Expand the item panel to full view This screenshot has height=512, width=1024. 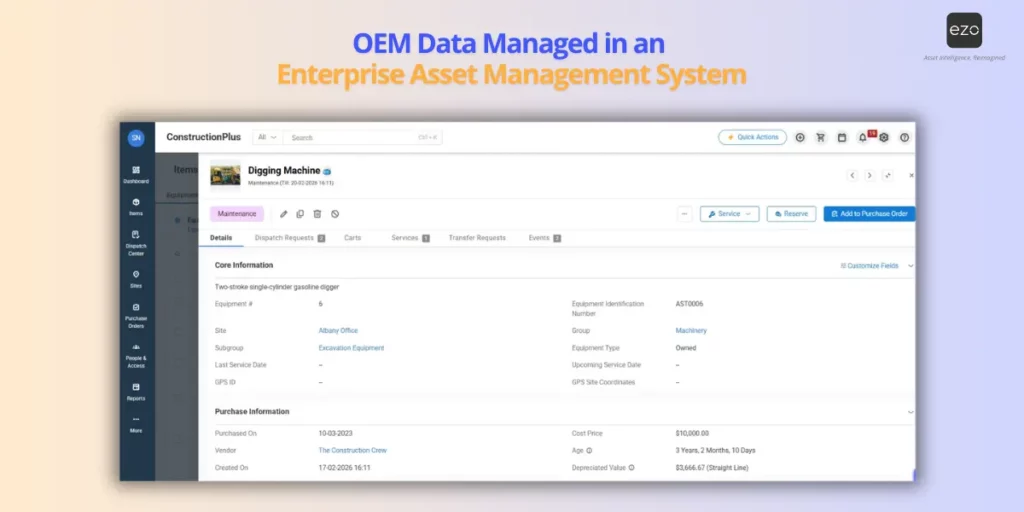tap(888, 175)
